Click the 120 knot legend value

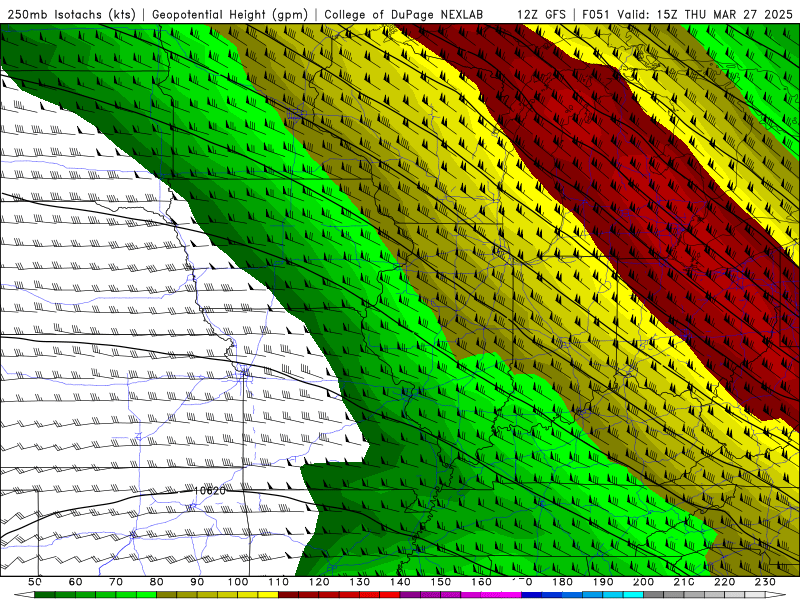(x=319, y=582)
